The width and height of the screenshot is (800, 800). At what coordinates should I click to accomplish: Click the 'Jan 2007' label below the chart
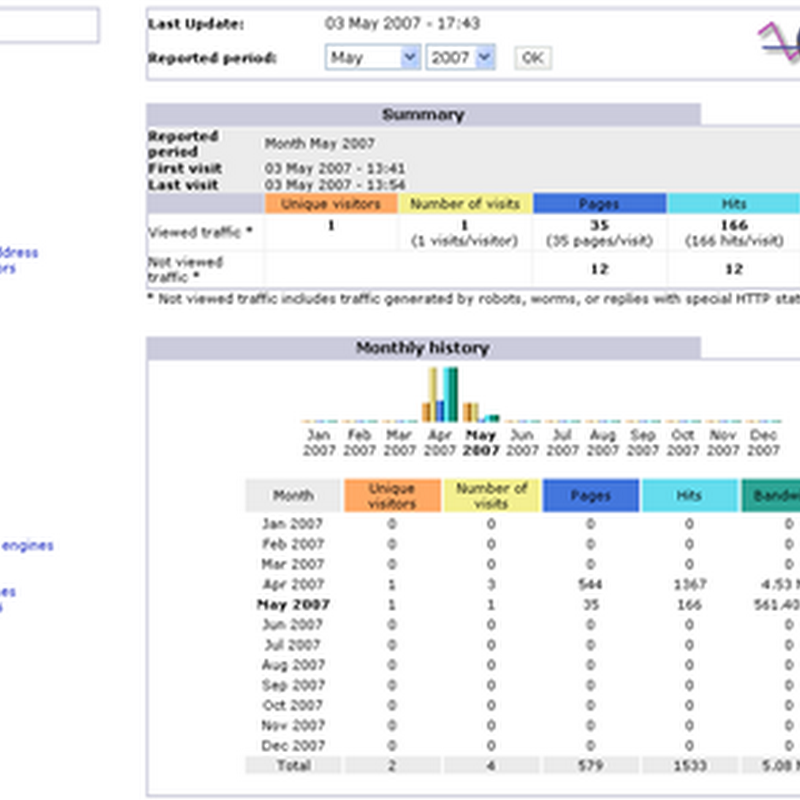point(319,442)
